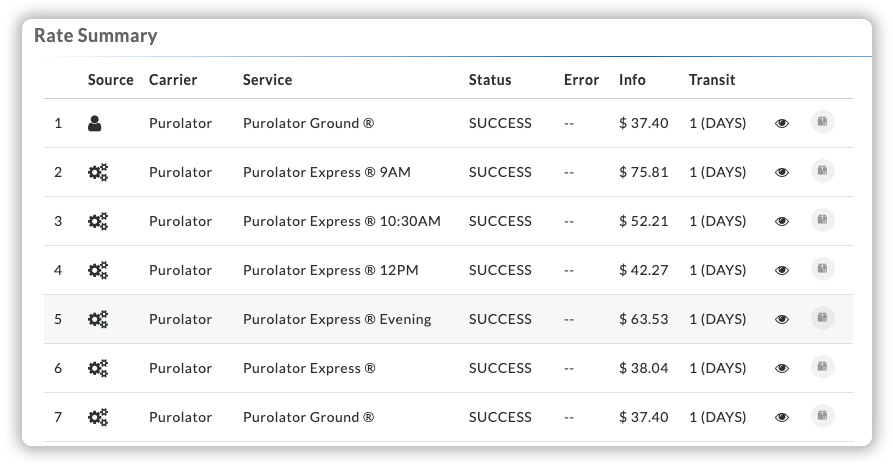Screen dimensions: 893x464
Task: Click the Source column header
Action: (110, 80)
